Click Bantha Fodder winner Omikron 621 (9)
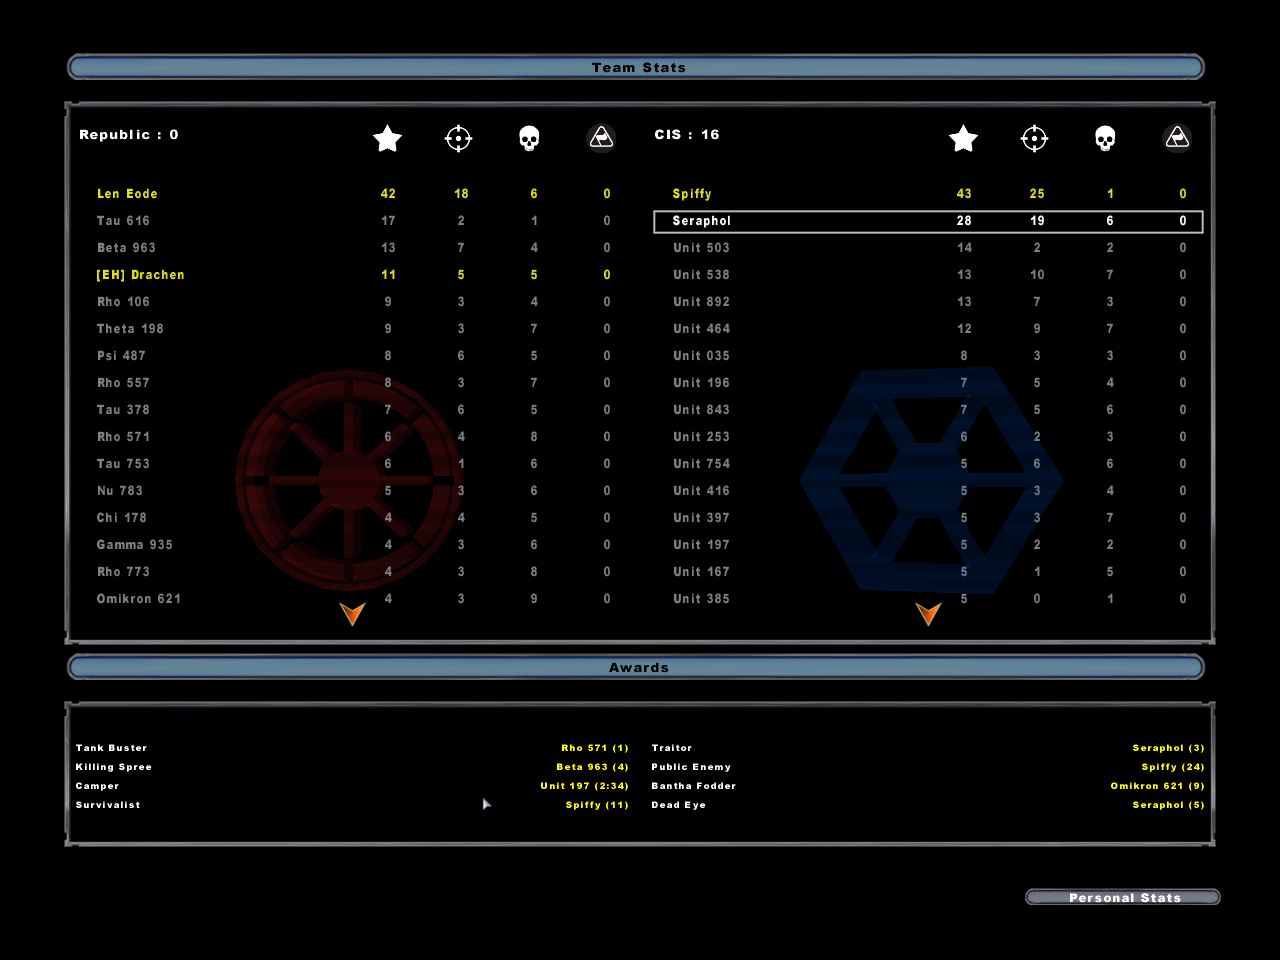This screenshot has width=1280, height=960. click(1158, 786)
